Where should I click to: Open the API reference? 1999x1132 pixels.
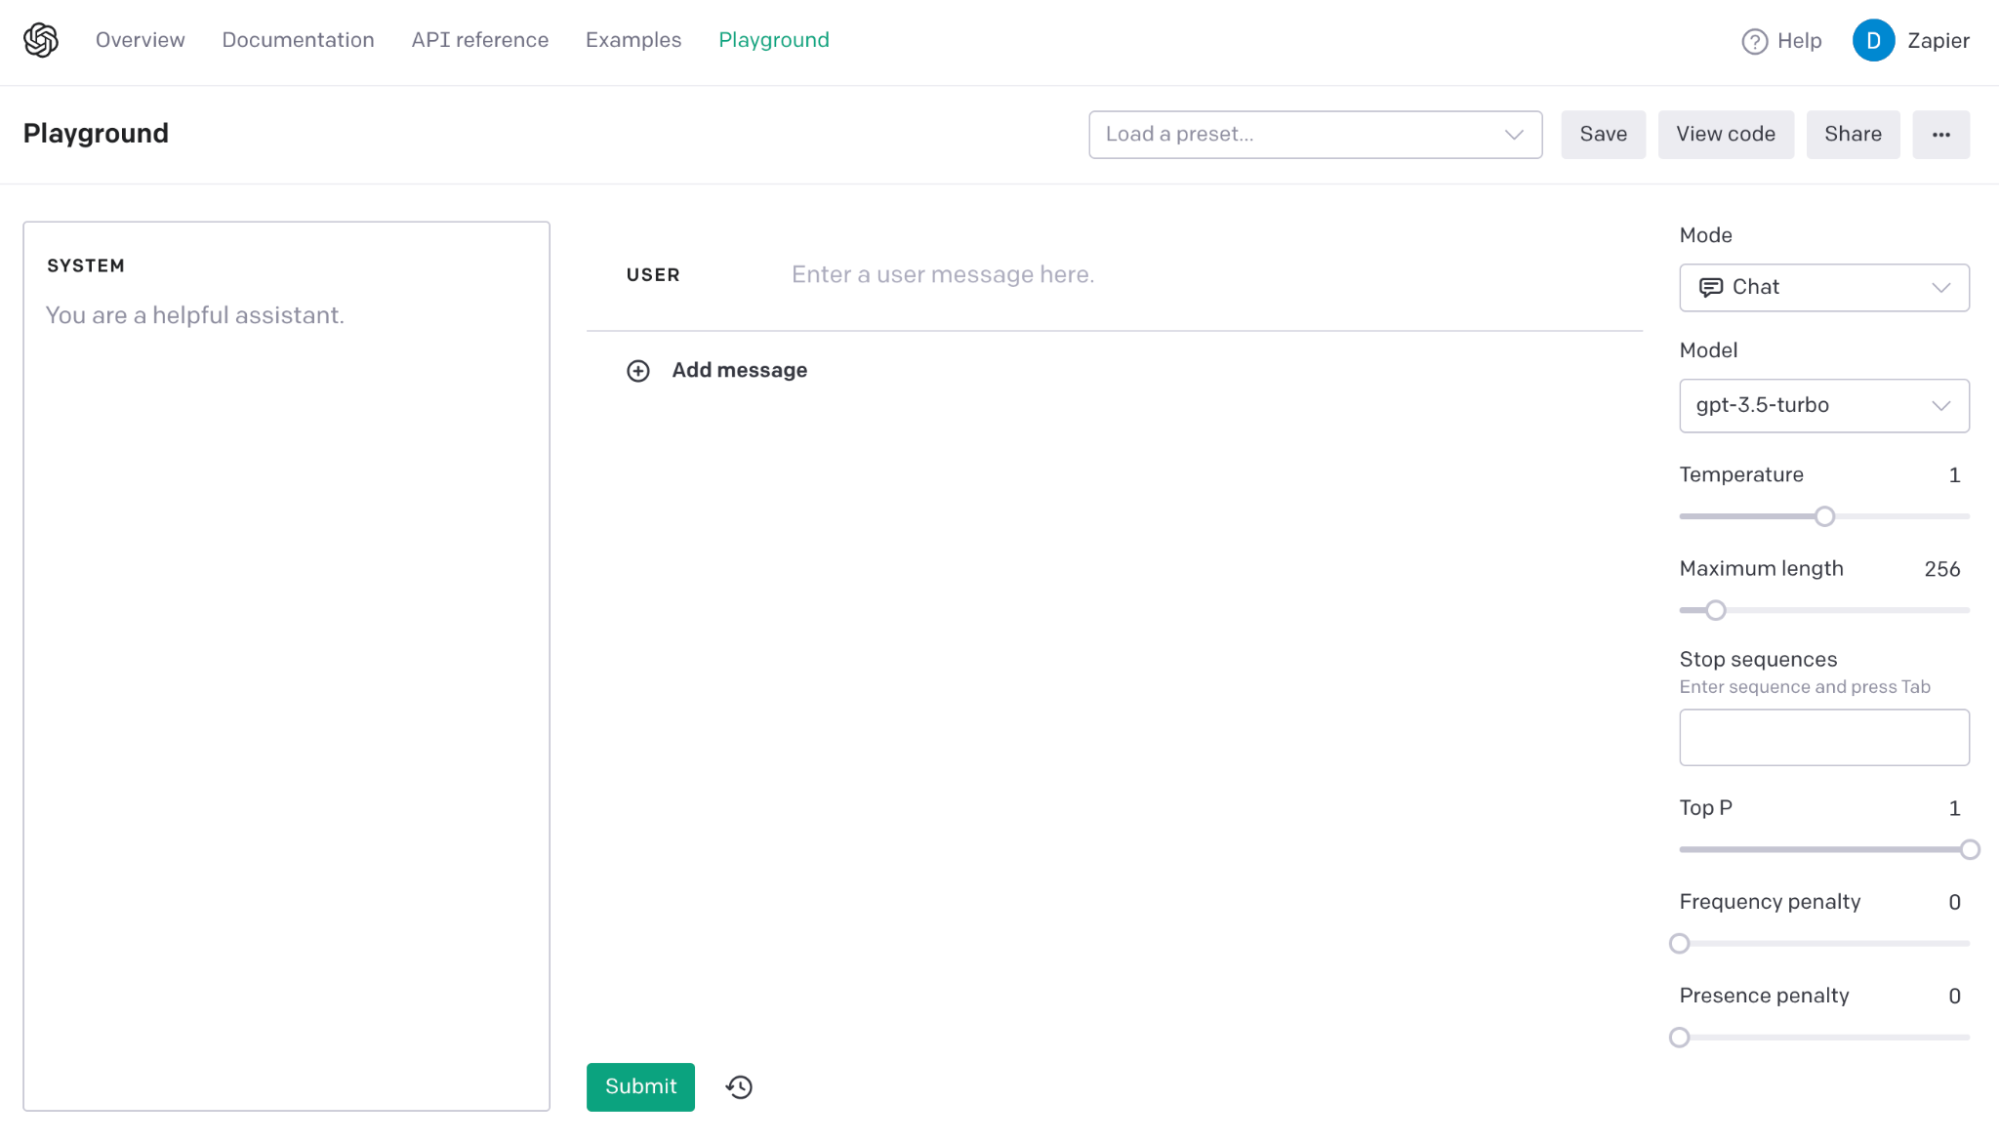(479, 40)
